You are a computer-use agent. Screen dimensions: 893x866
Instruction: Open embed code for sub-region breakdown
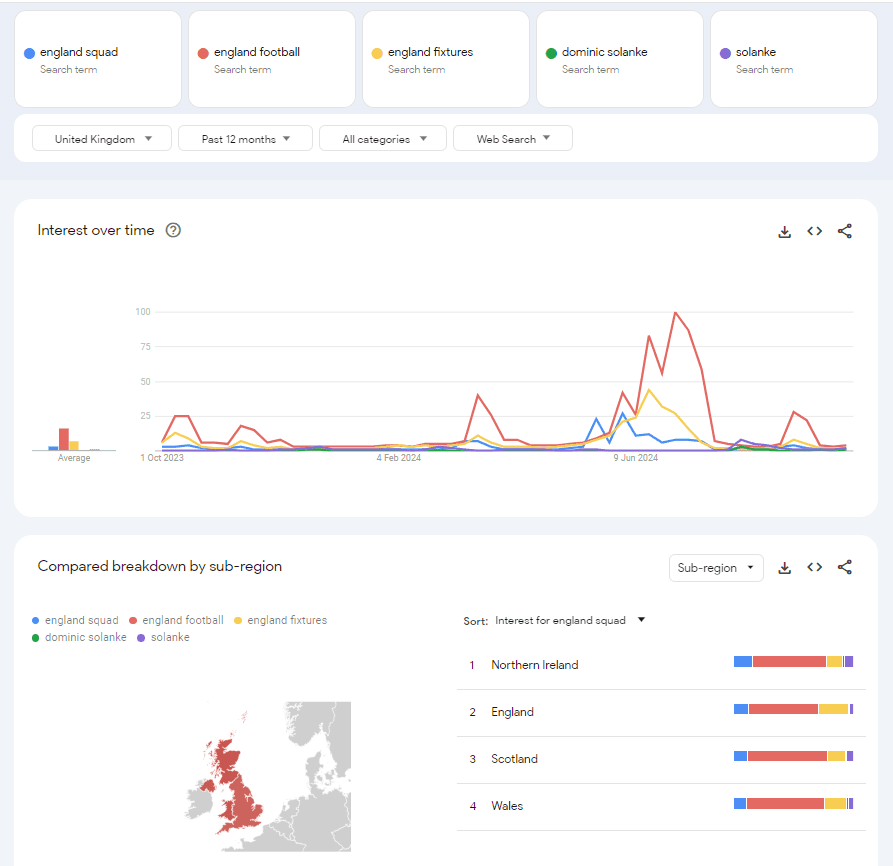click(x=814, y=566)
